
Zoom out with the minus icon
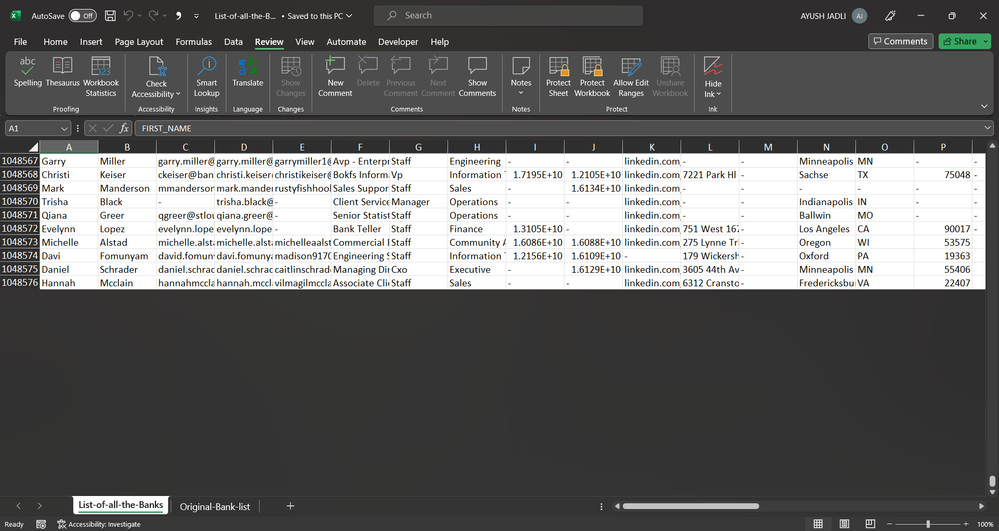pos(890,524)
